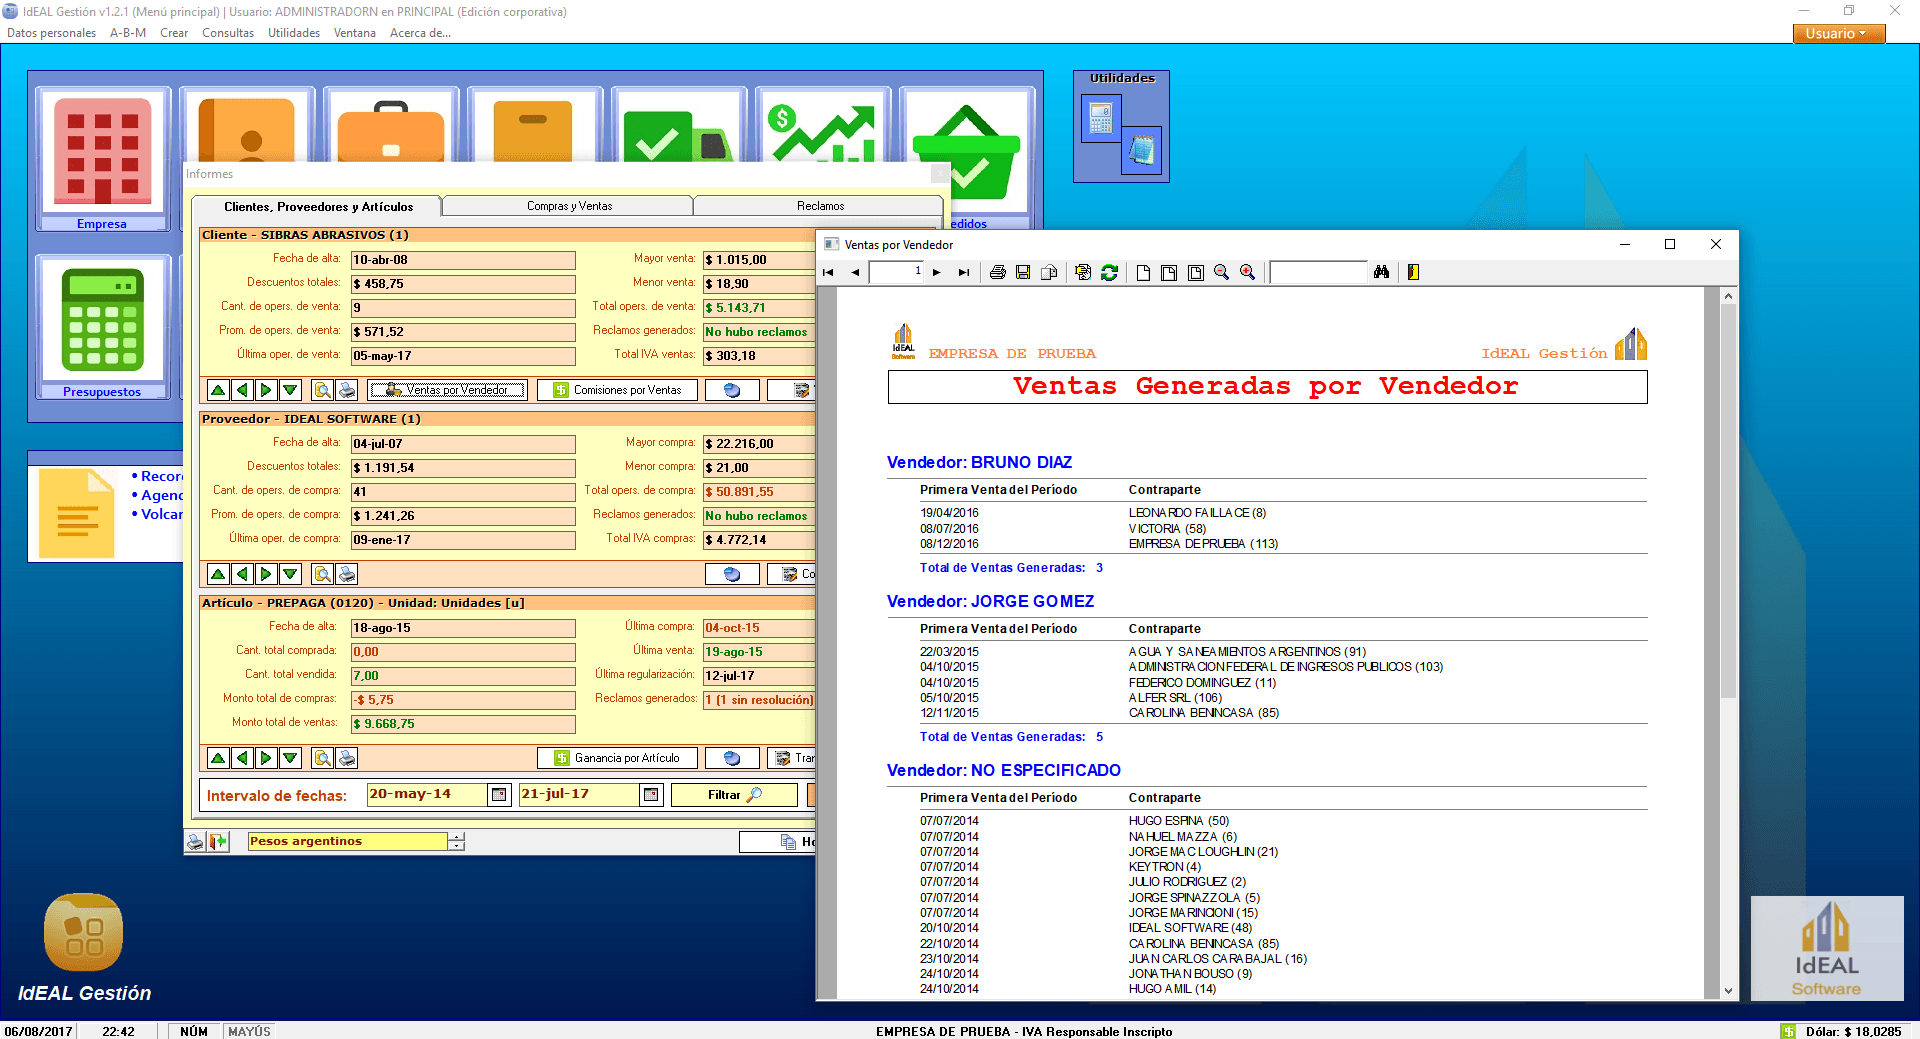Search Proveedor with magnifier icon

coord(322,574)
